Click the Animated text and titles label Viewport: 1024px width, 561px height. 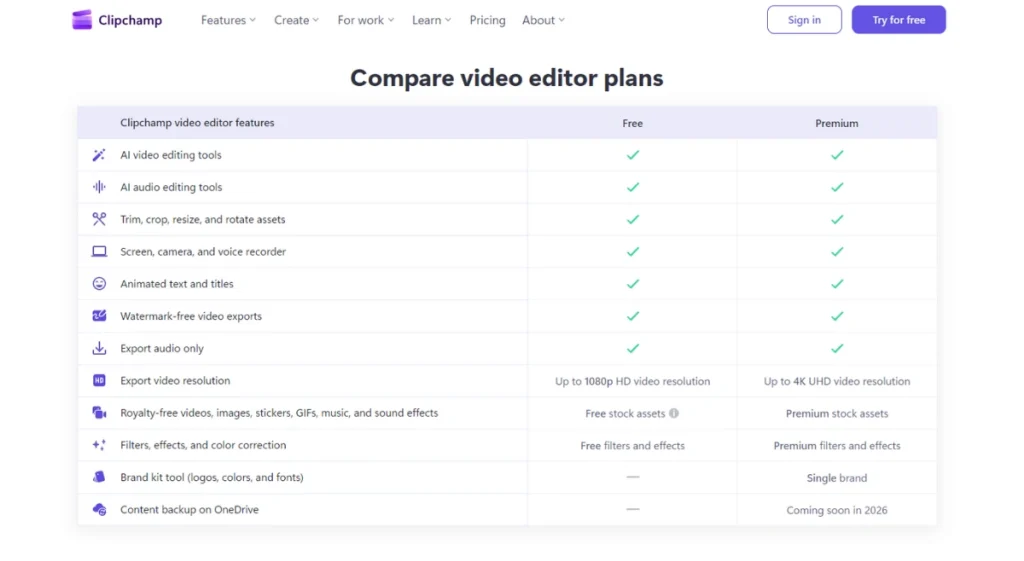pyautogui.click(x=176, y=283)
